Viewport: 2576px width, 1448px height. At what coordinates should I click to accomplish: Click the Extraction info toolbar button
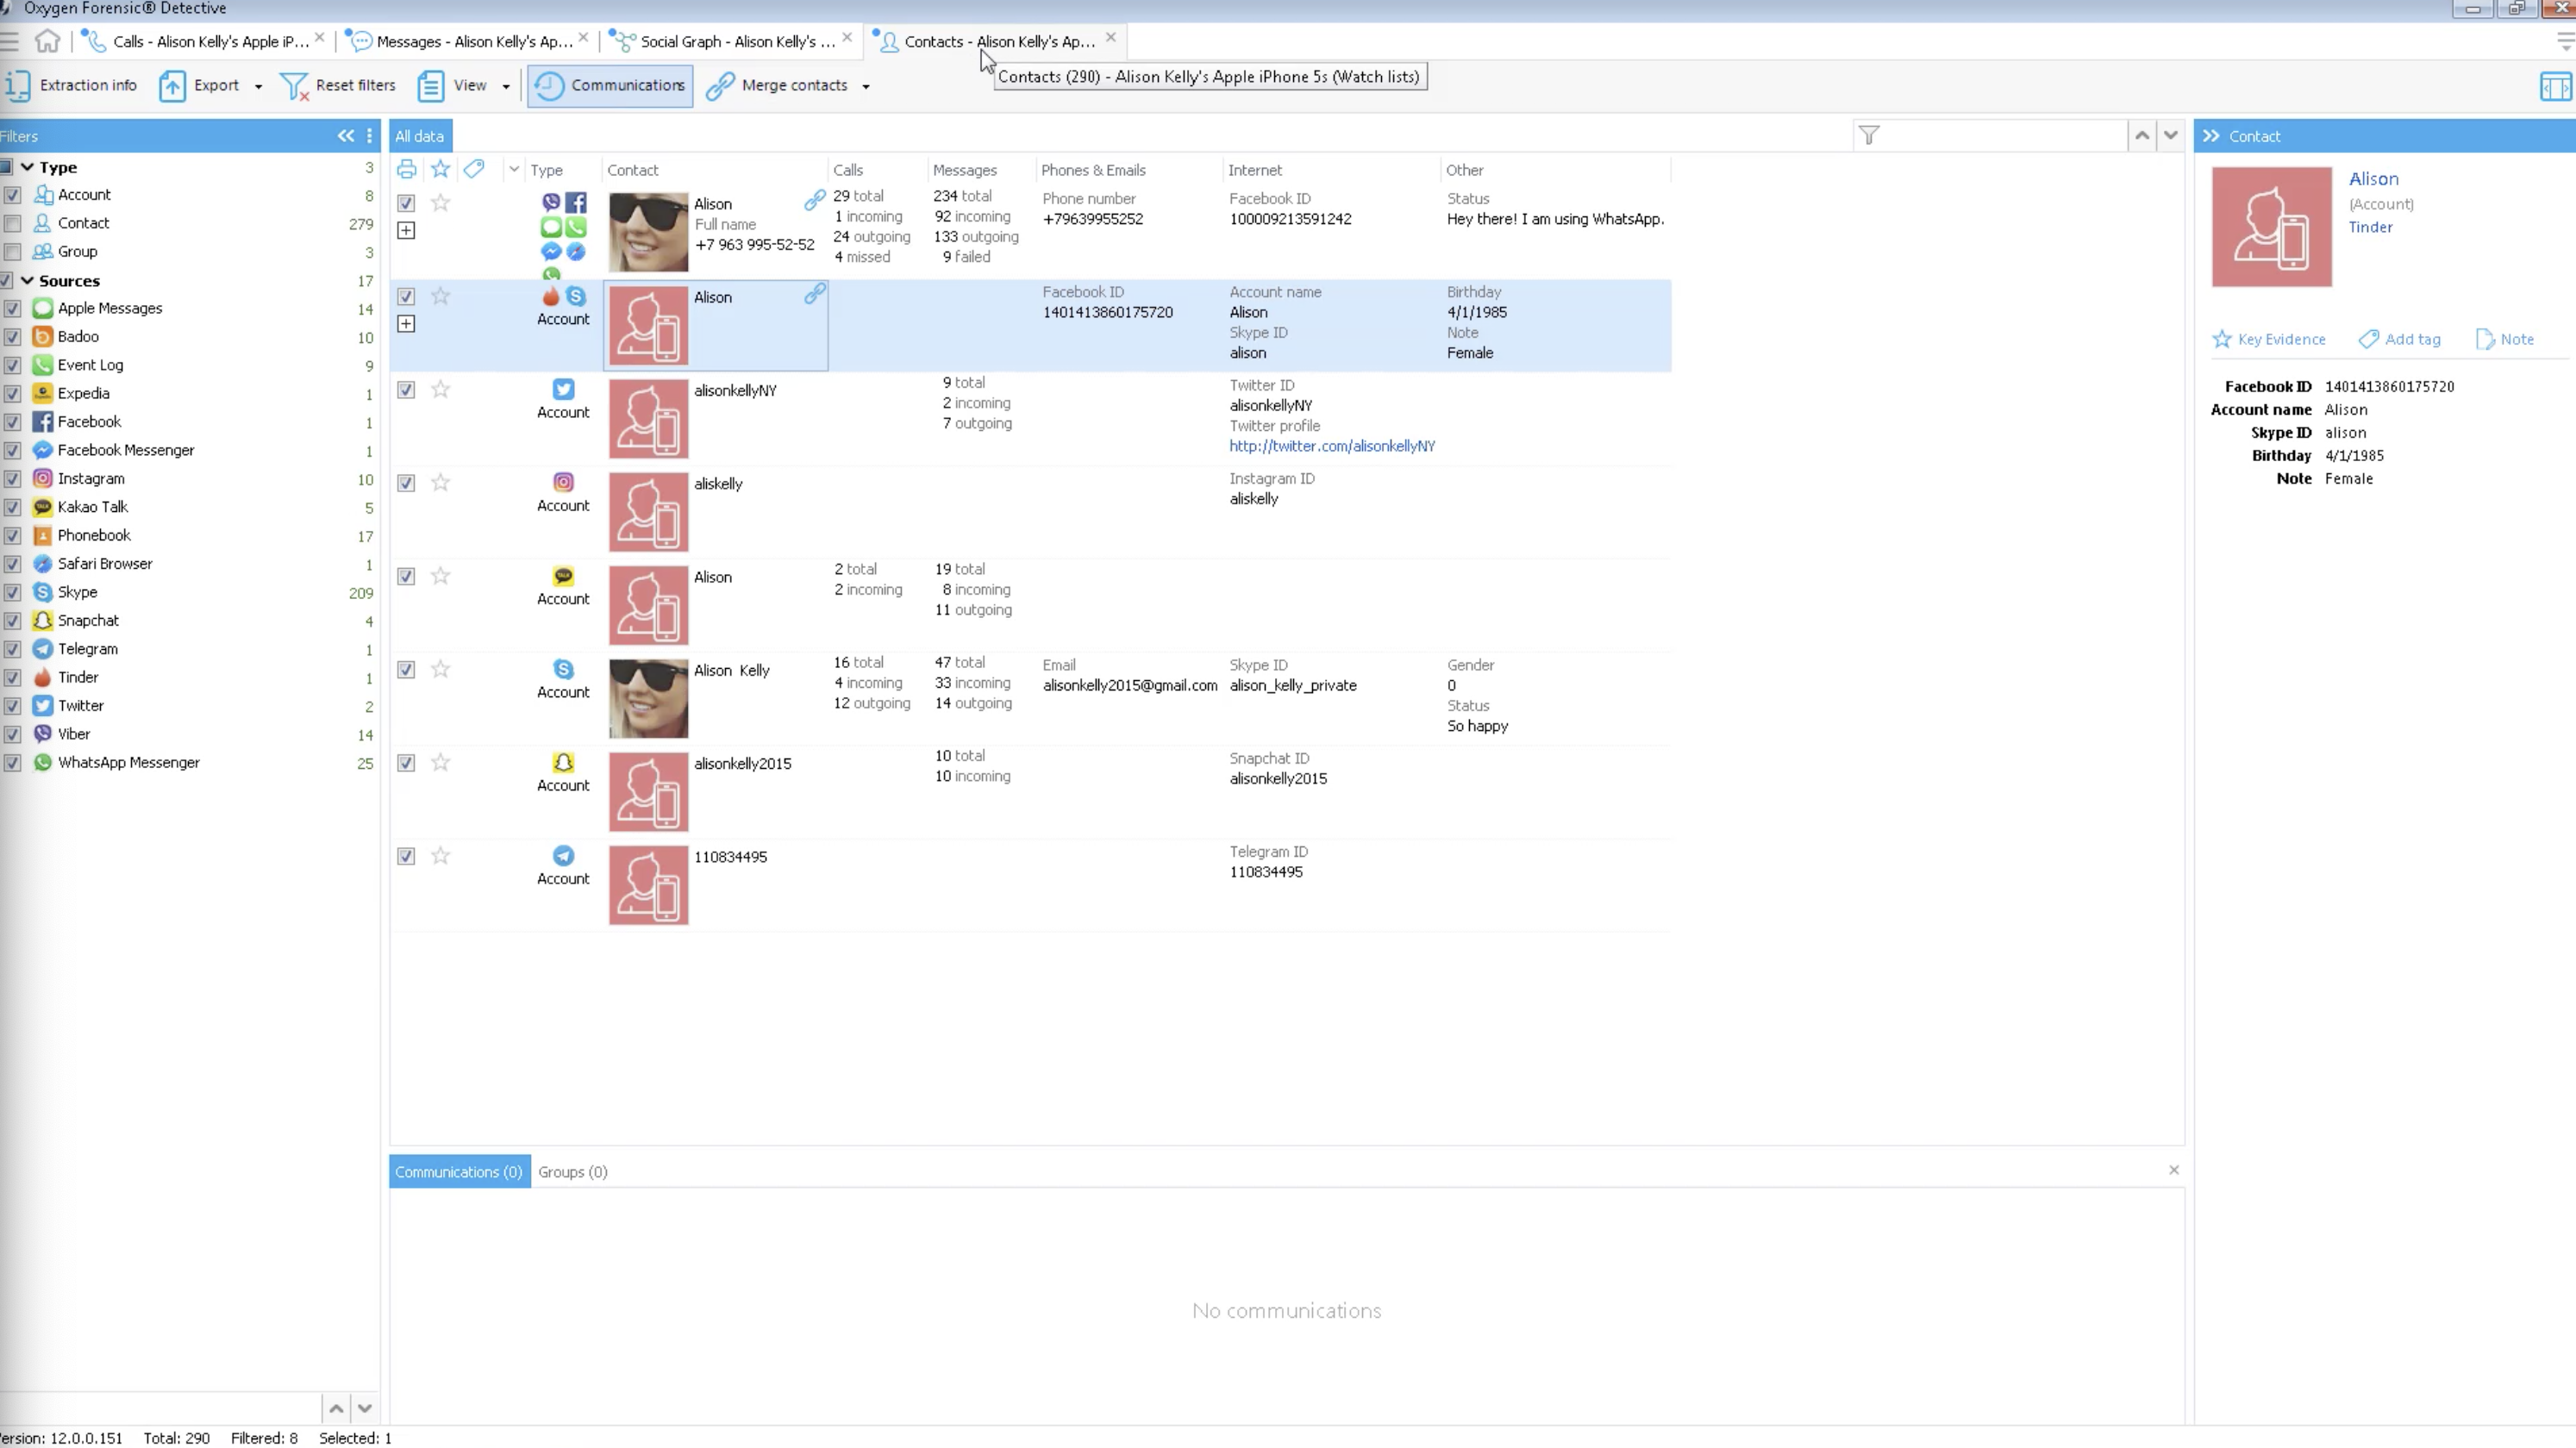point(71,85)
